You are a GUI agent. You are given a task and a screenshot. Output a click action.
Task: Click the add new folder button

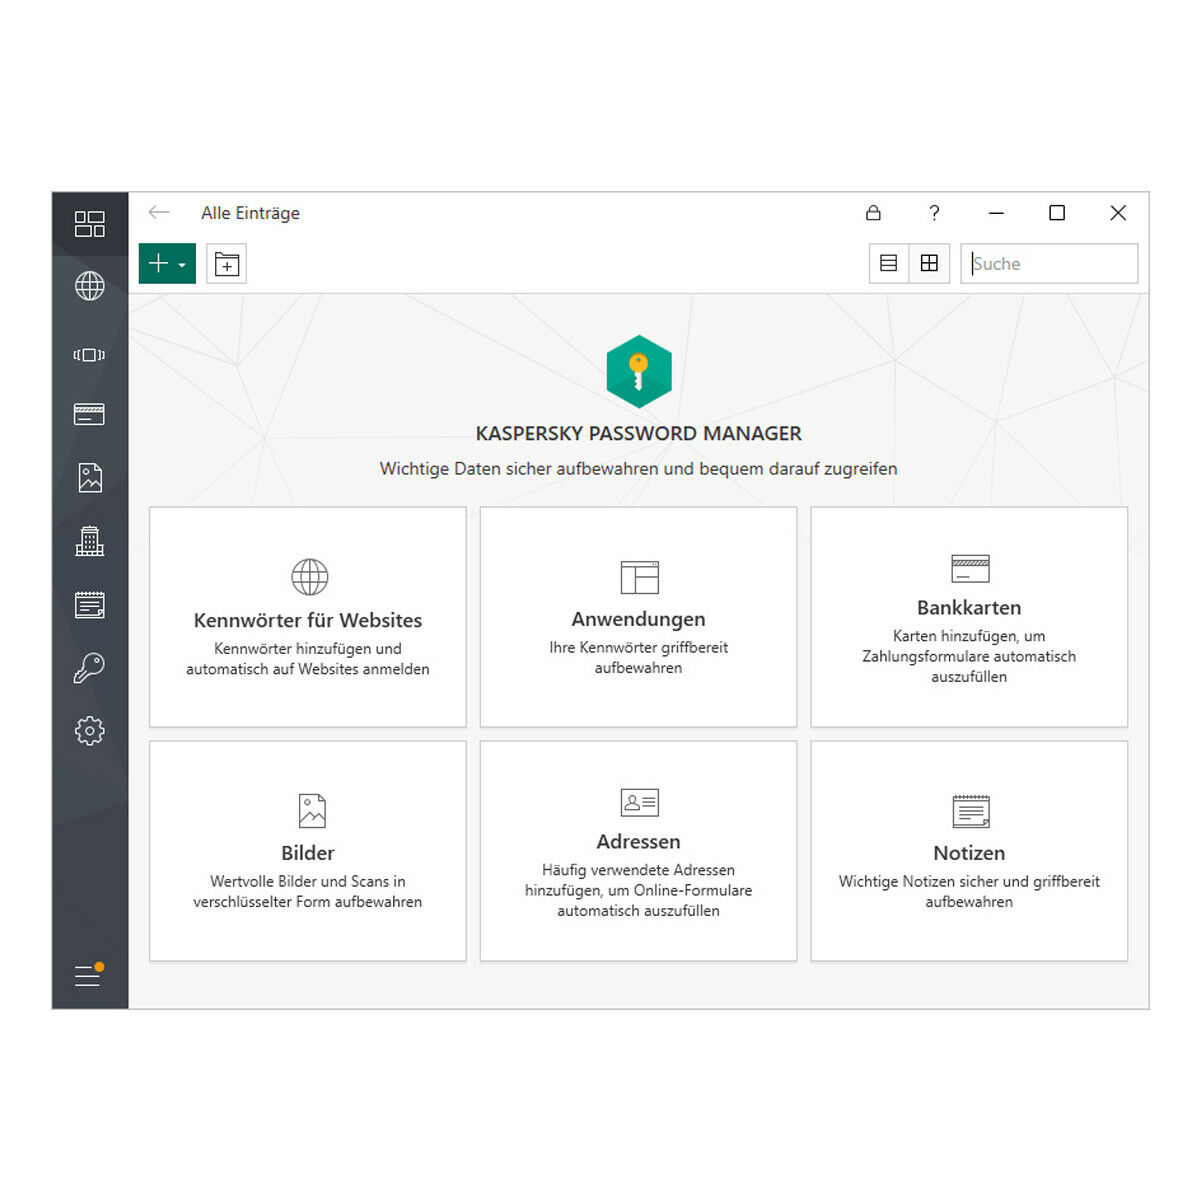(227, 265)
